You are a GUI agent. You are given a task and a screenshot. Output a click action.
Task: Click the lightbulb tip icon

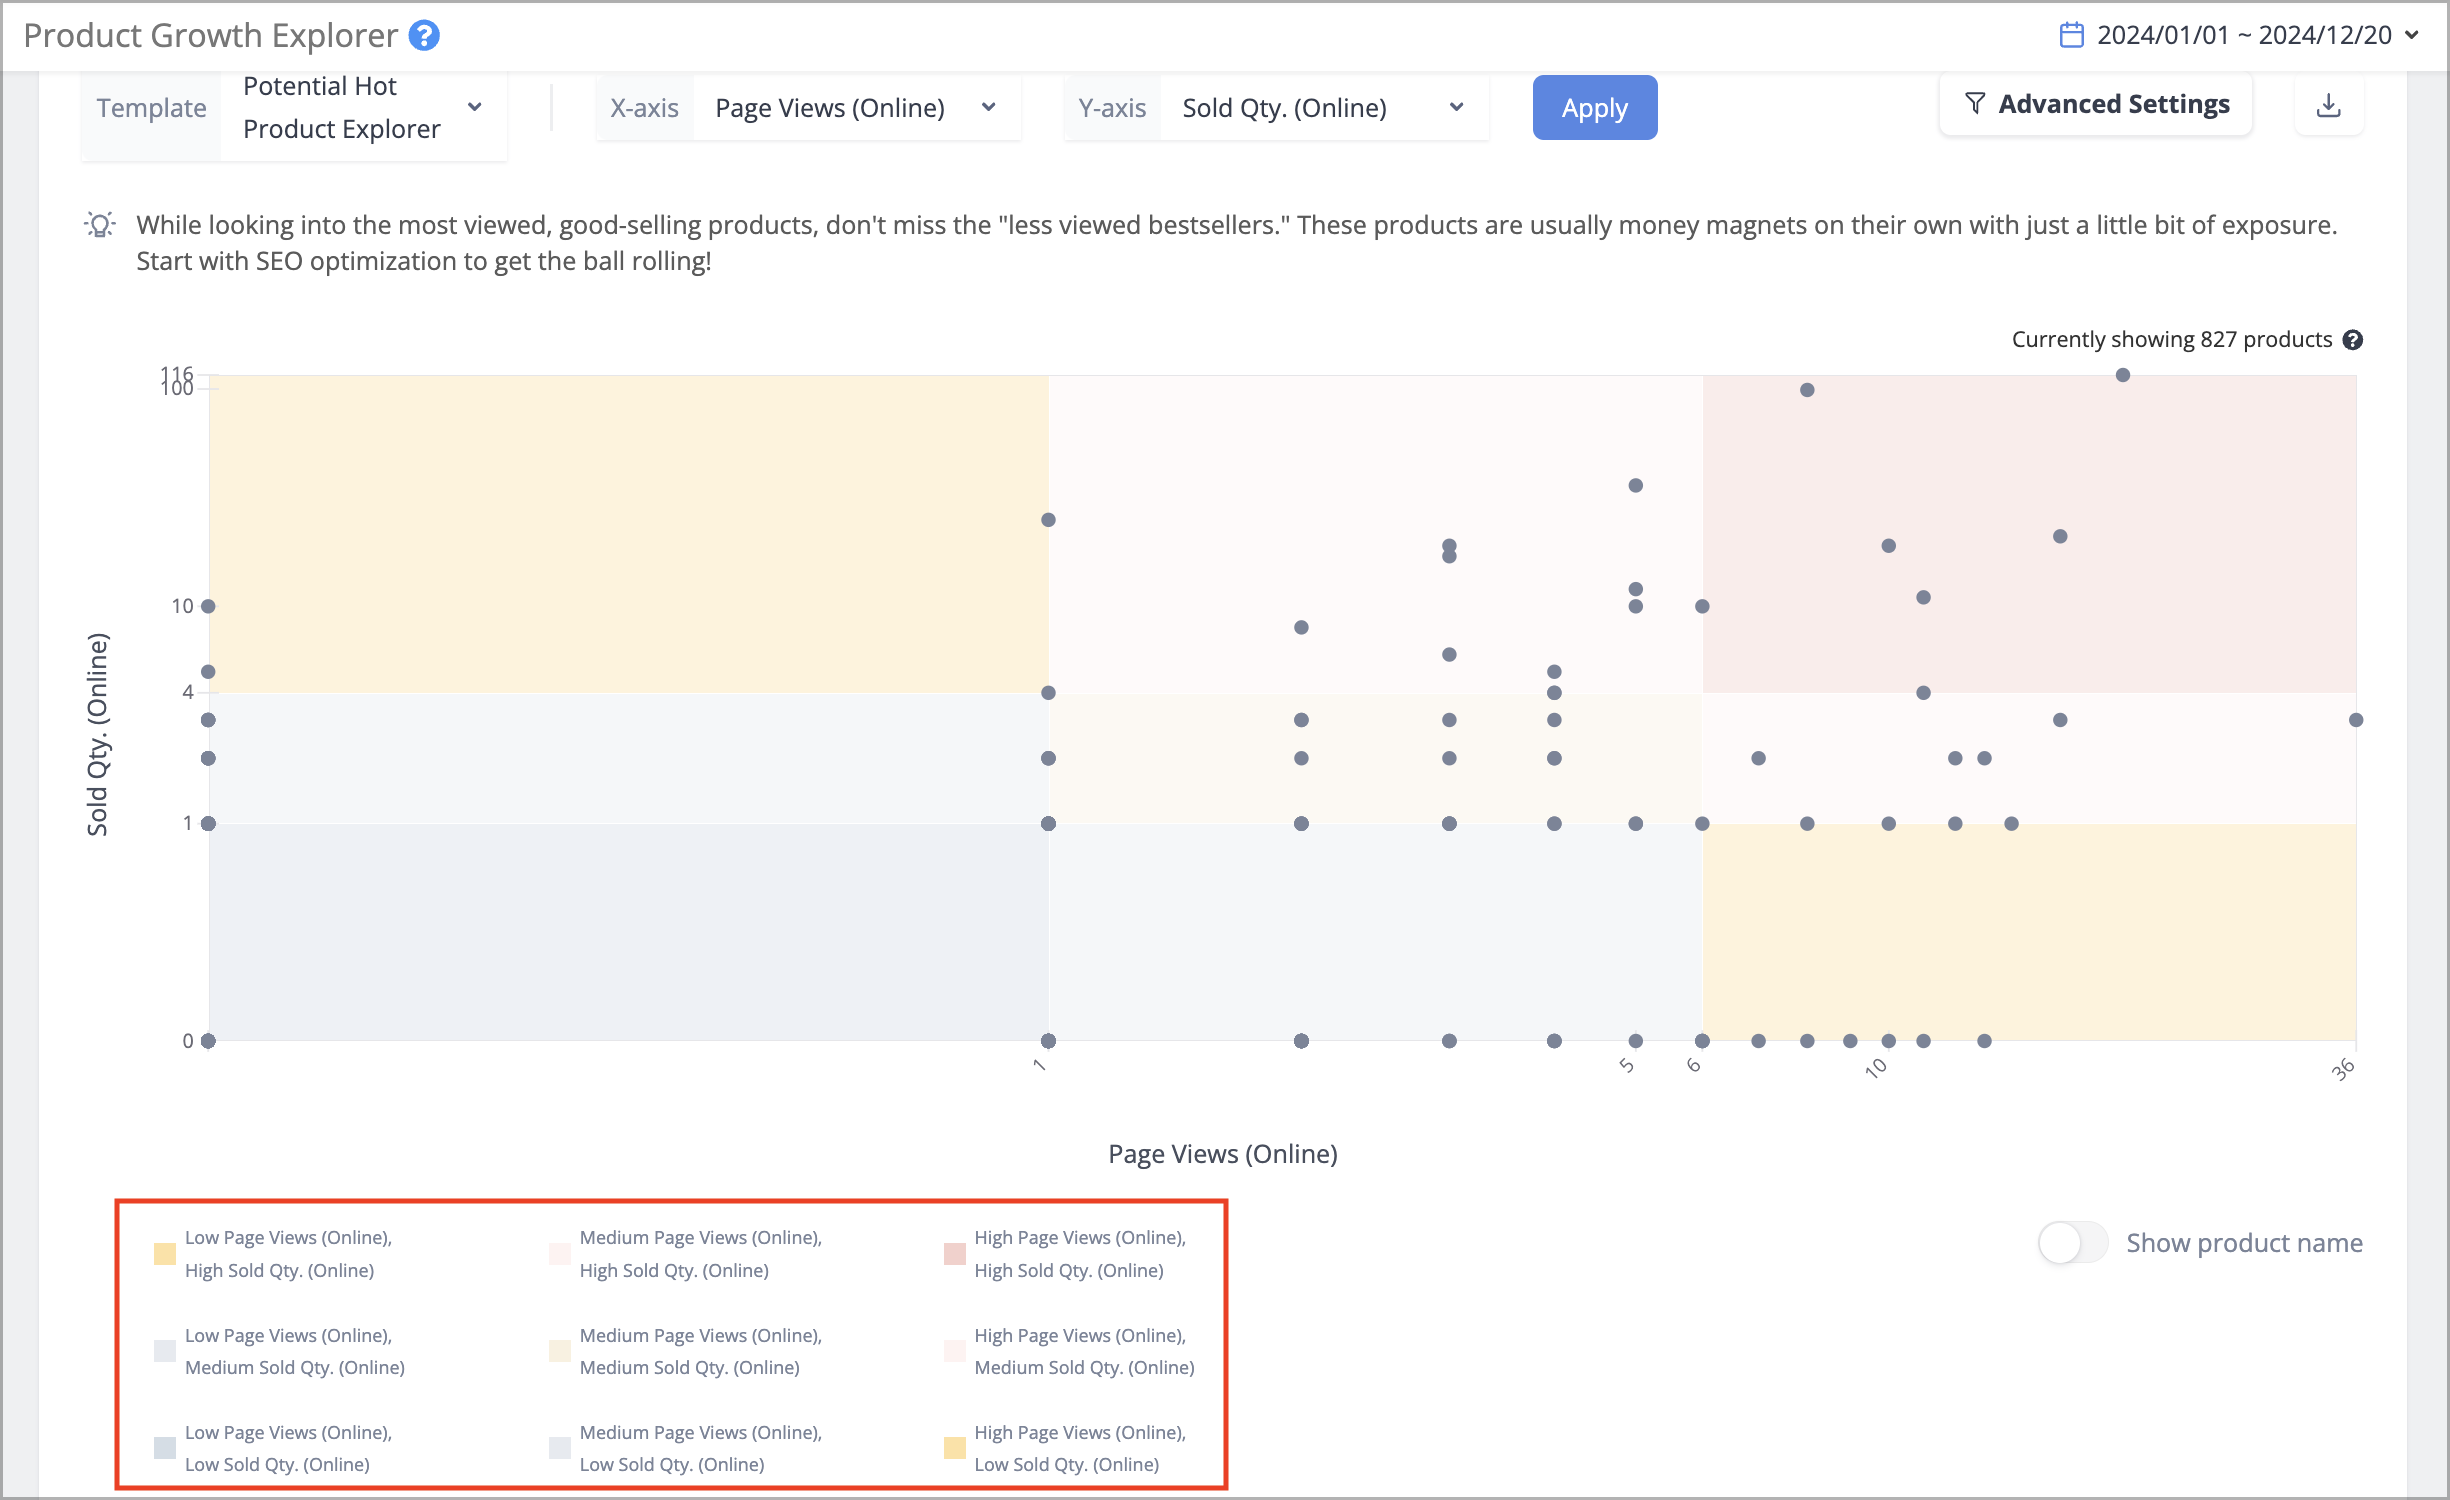100,225
